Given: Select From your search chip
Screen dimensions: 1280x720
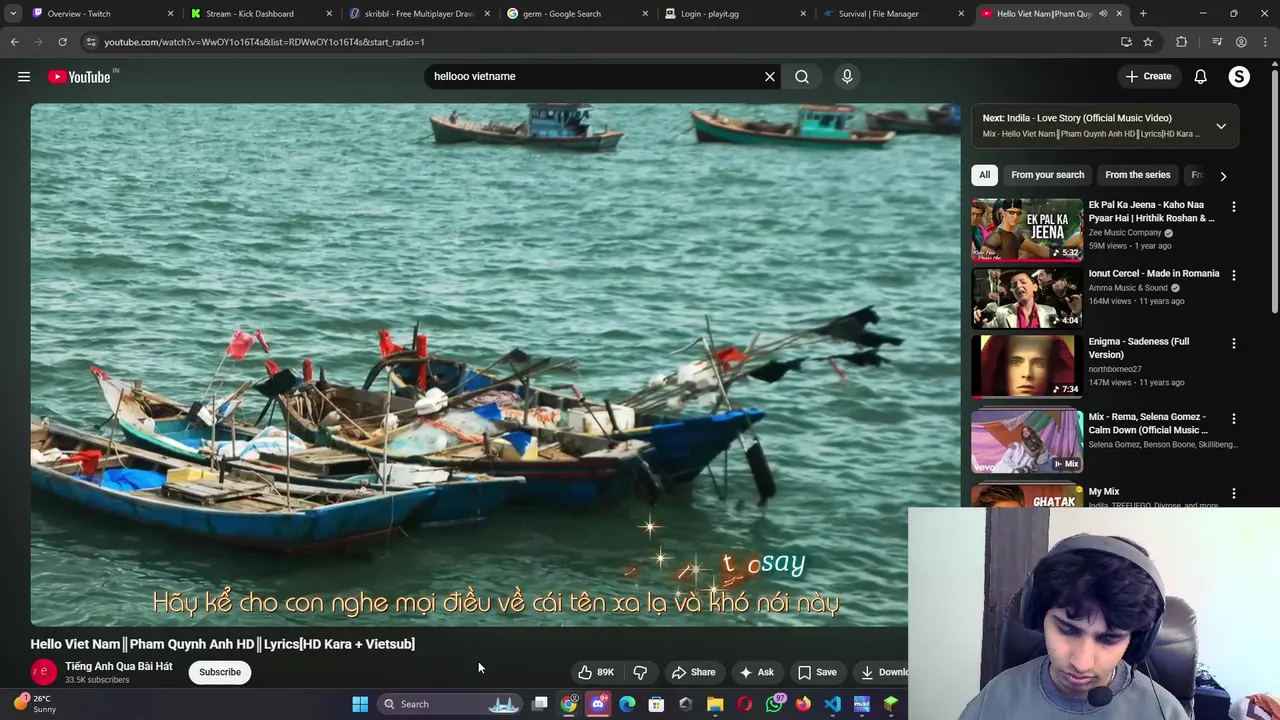Looking at the screenshot, I should 1047,175.
